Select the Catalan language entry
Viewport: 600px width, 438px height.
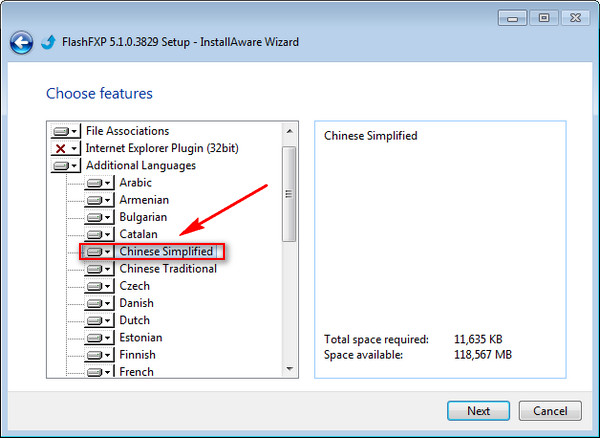click(x=137, y=234)
